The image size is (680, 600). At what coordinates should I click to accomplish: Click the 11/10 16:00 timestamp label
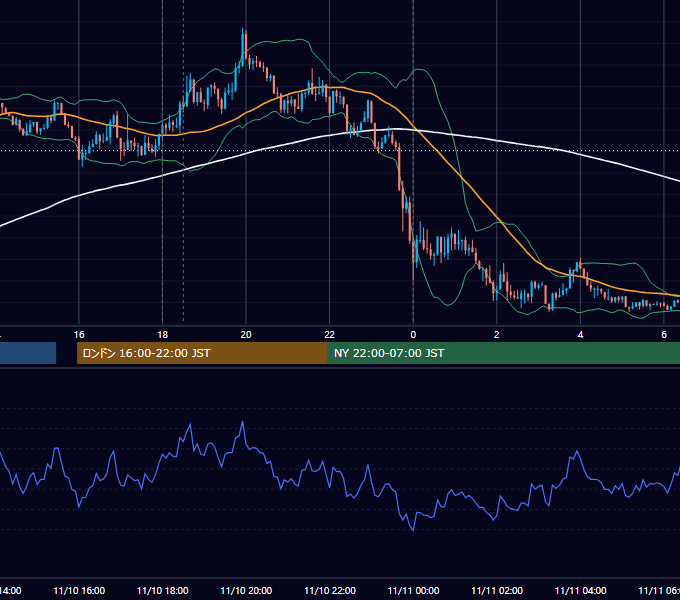point(79,590)
